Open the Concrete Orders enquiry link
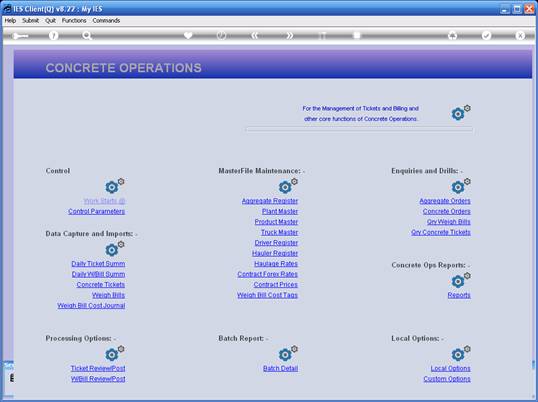 [x=446, y=211]
